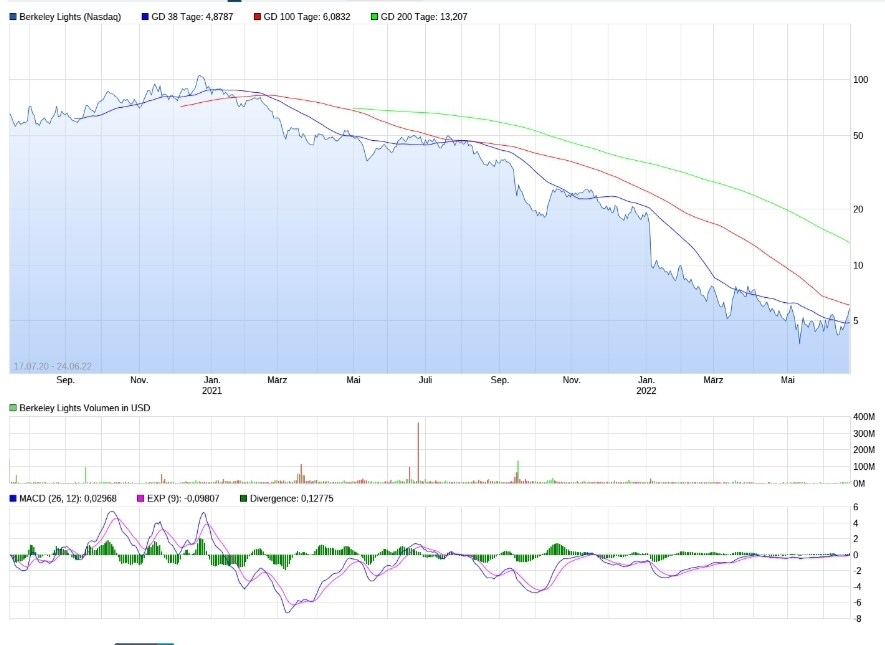Click the blue GD 38 Tage swatch

pos(145,17)
